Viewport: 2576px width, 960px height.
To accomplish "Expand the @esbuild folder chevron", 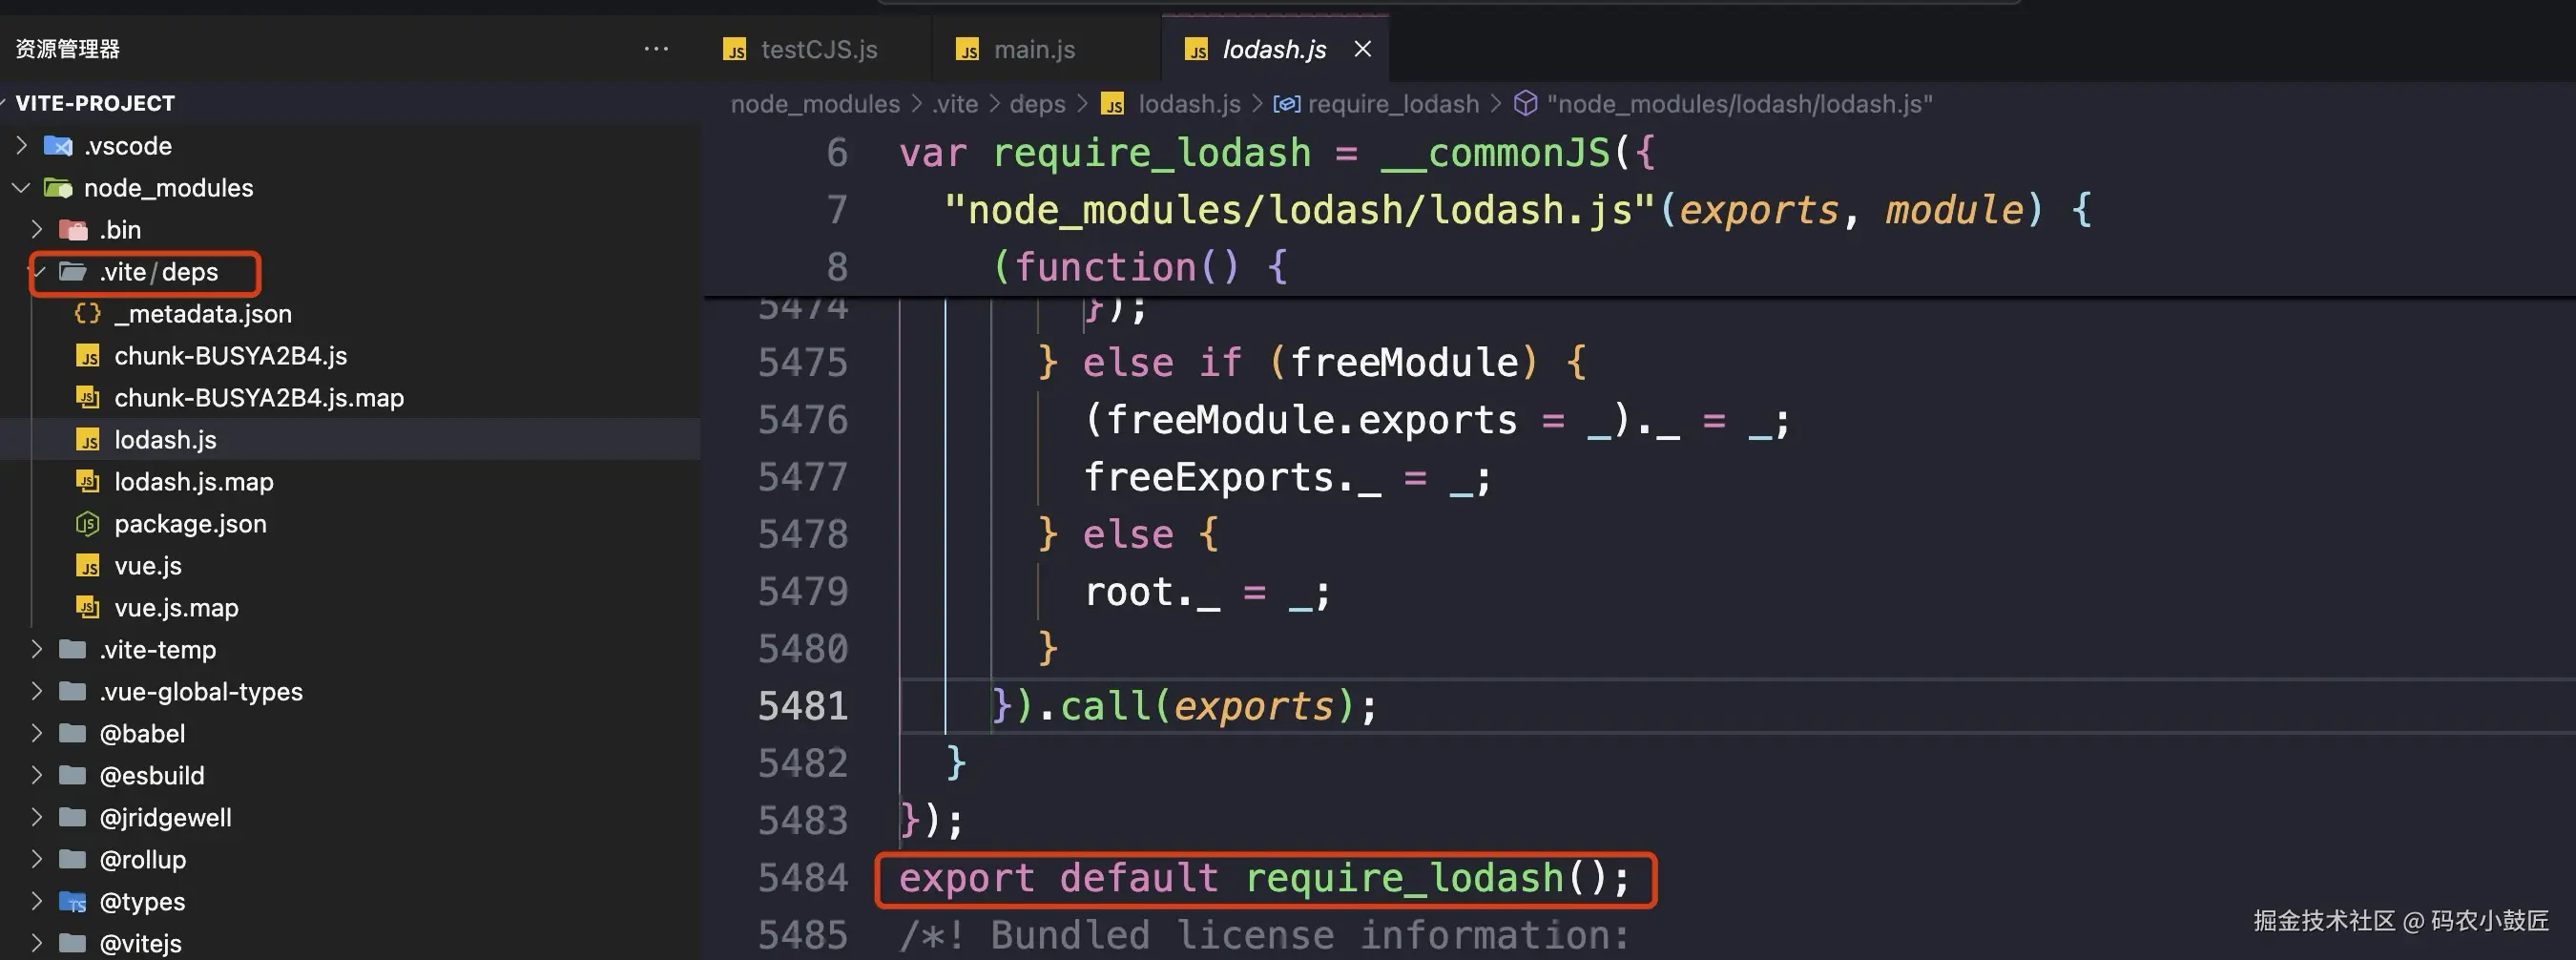I will point(37,776).
